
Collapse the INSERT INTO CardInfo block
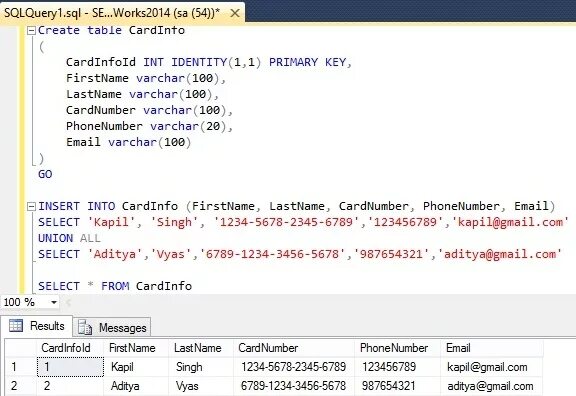pos(32,206)
